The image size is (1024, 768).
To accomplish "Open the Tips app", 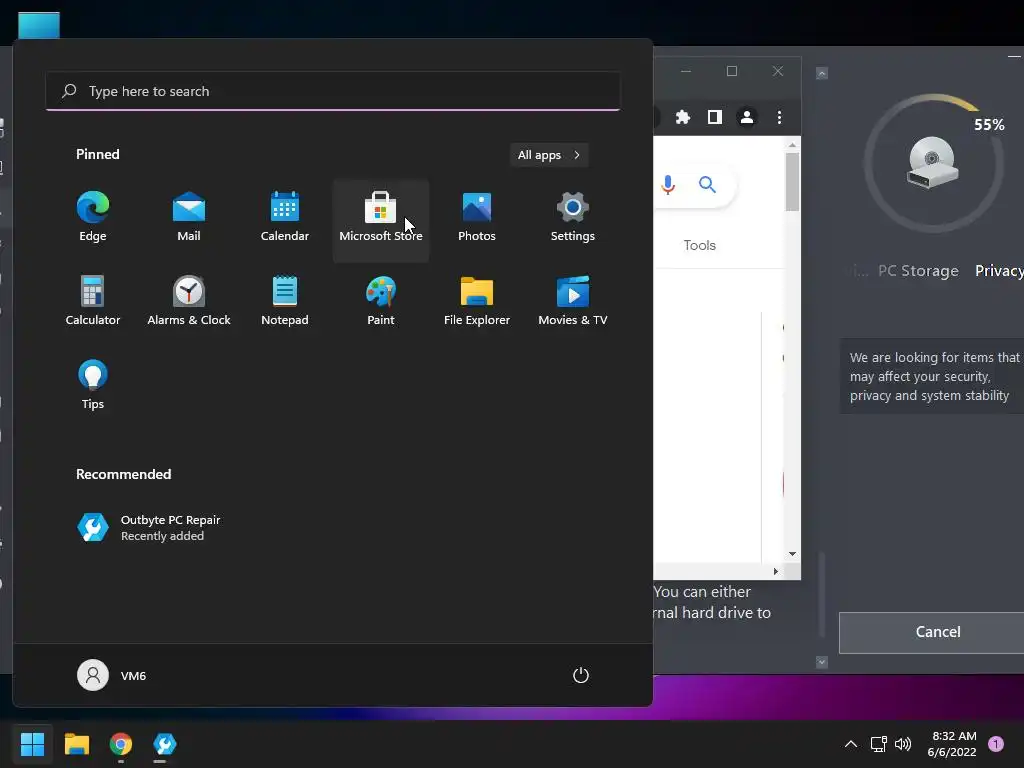I will point(93,385).
